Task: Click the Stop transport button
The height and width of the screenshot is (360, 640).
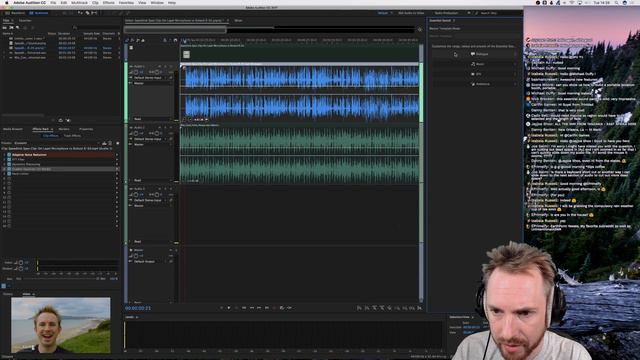Action: (221, 308)
